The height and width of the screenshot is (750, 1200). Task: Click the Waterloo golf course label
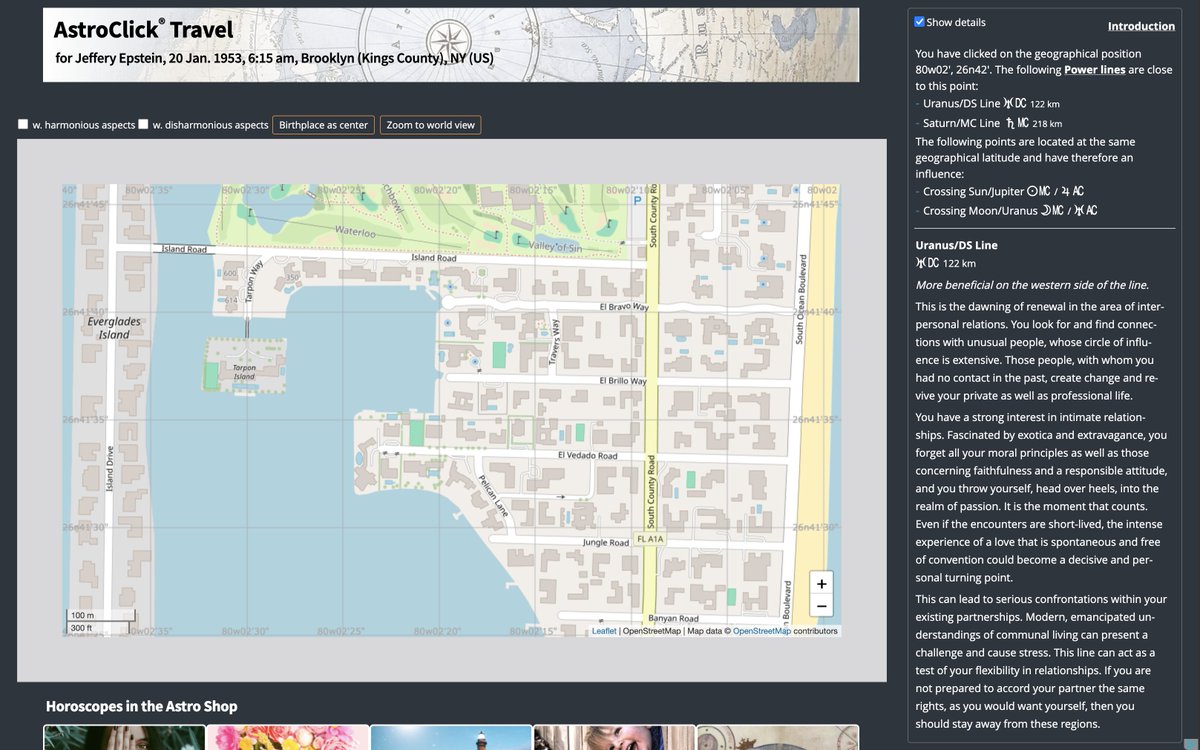355,231
